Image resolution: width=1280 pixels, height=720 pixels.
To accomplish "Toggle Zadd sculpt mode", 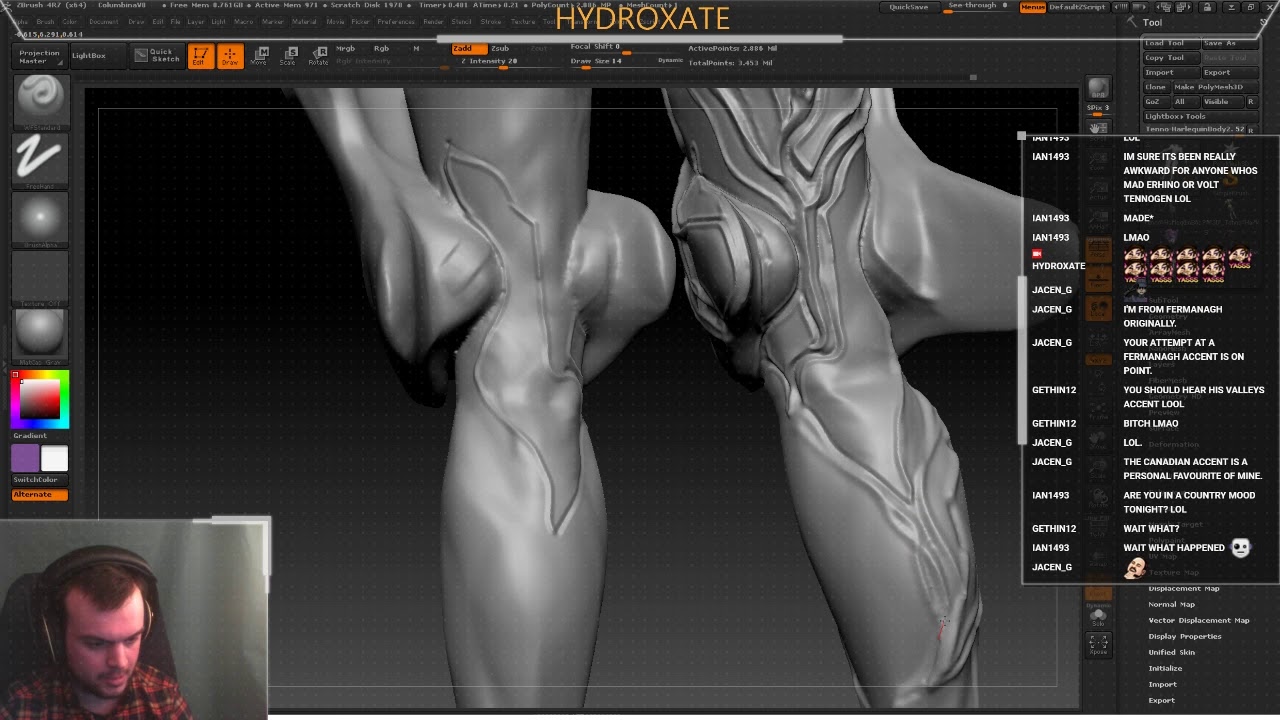I will coord(468,48).
